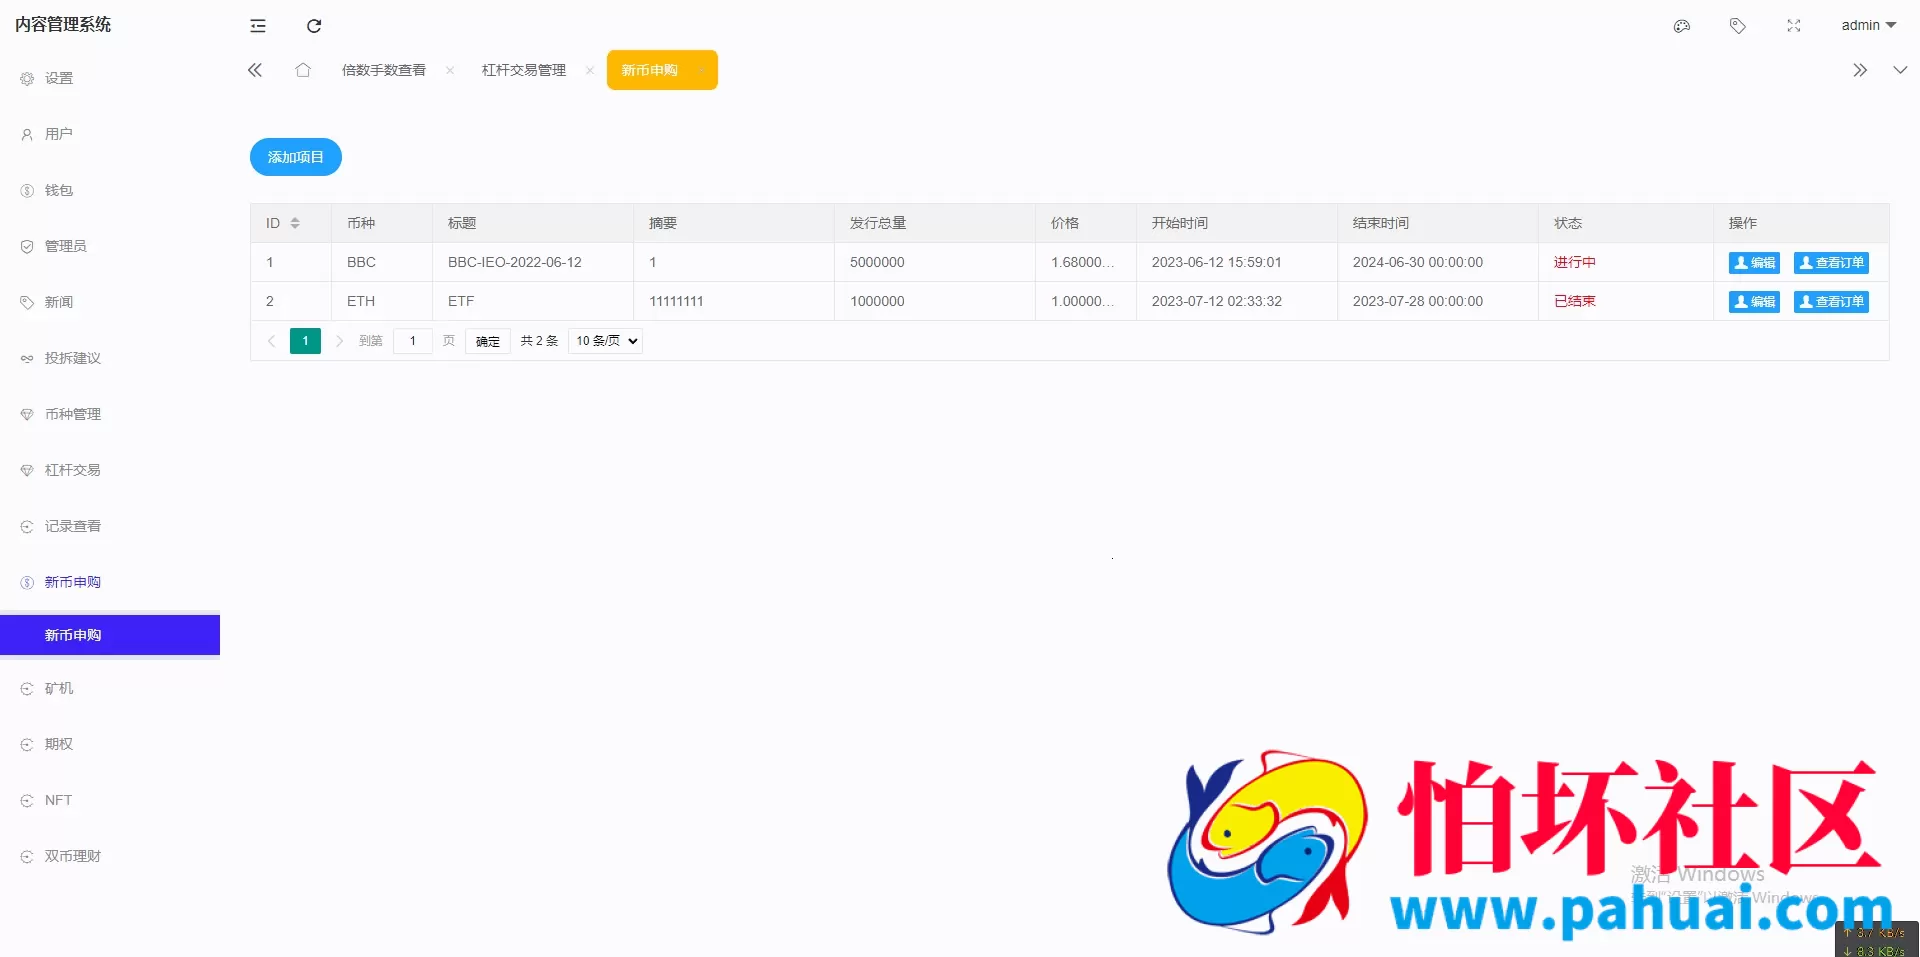The height and width of the screenshot is (957, 1920).
Task: Open the 矿机 sidebar menu
Action: pos(110,688)
